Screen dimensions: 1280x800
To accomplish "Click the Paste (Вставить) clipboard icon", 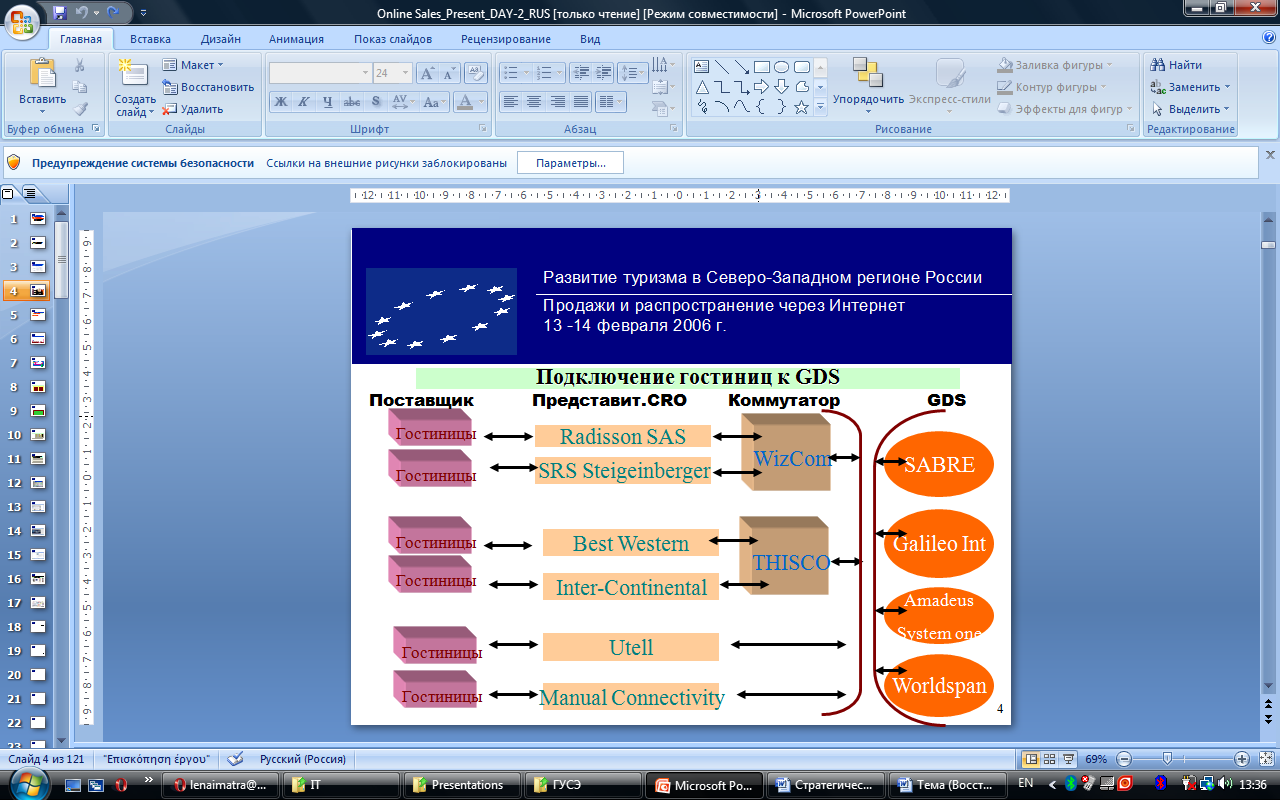I will coord(42,74).
